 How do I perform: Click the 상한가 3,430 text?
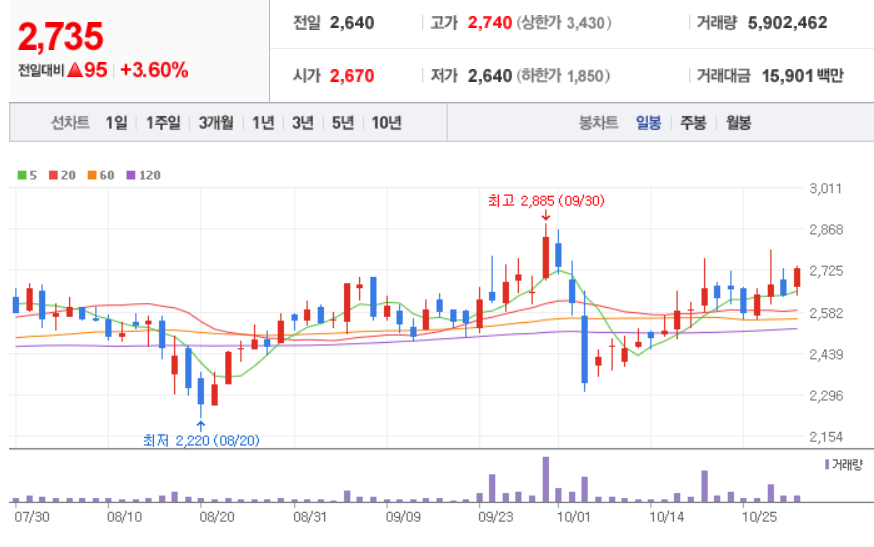(564, 23)
